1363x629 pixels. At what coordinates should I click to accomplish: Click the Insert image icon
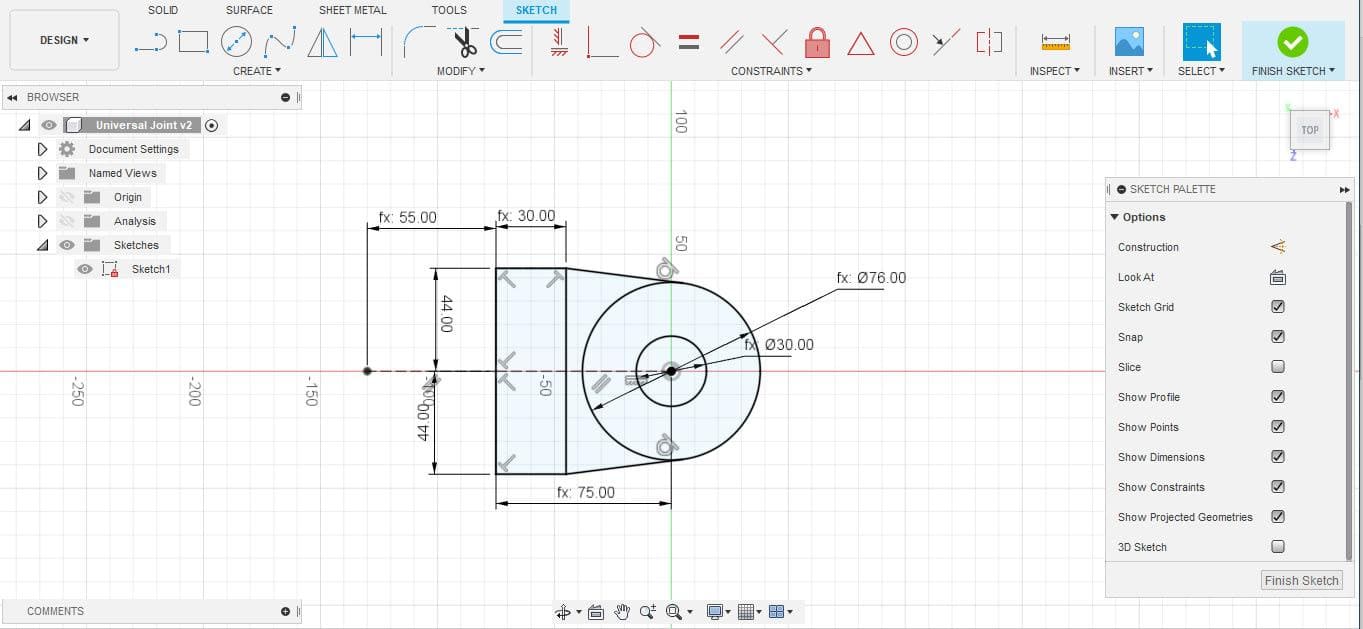pyautogui.click(x=1130, y=42)
